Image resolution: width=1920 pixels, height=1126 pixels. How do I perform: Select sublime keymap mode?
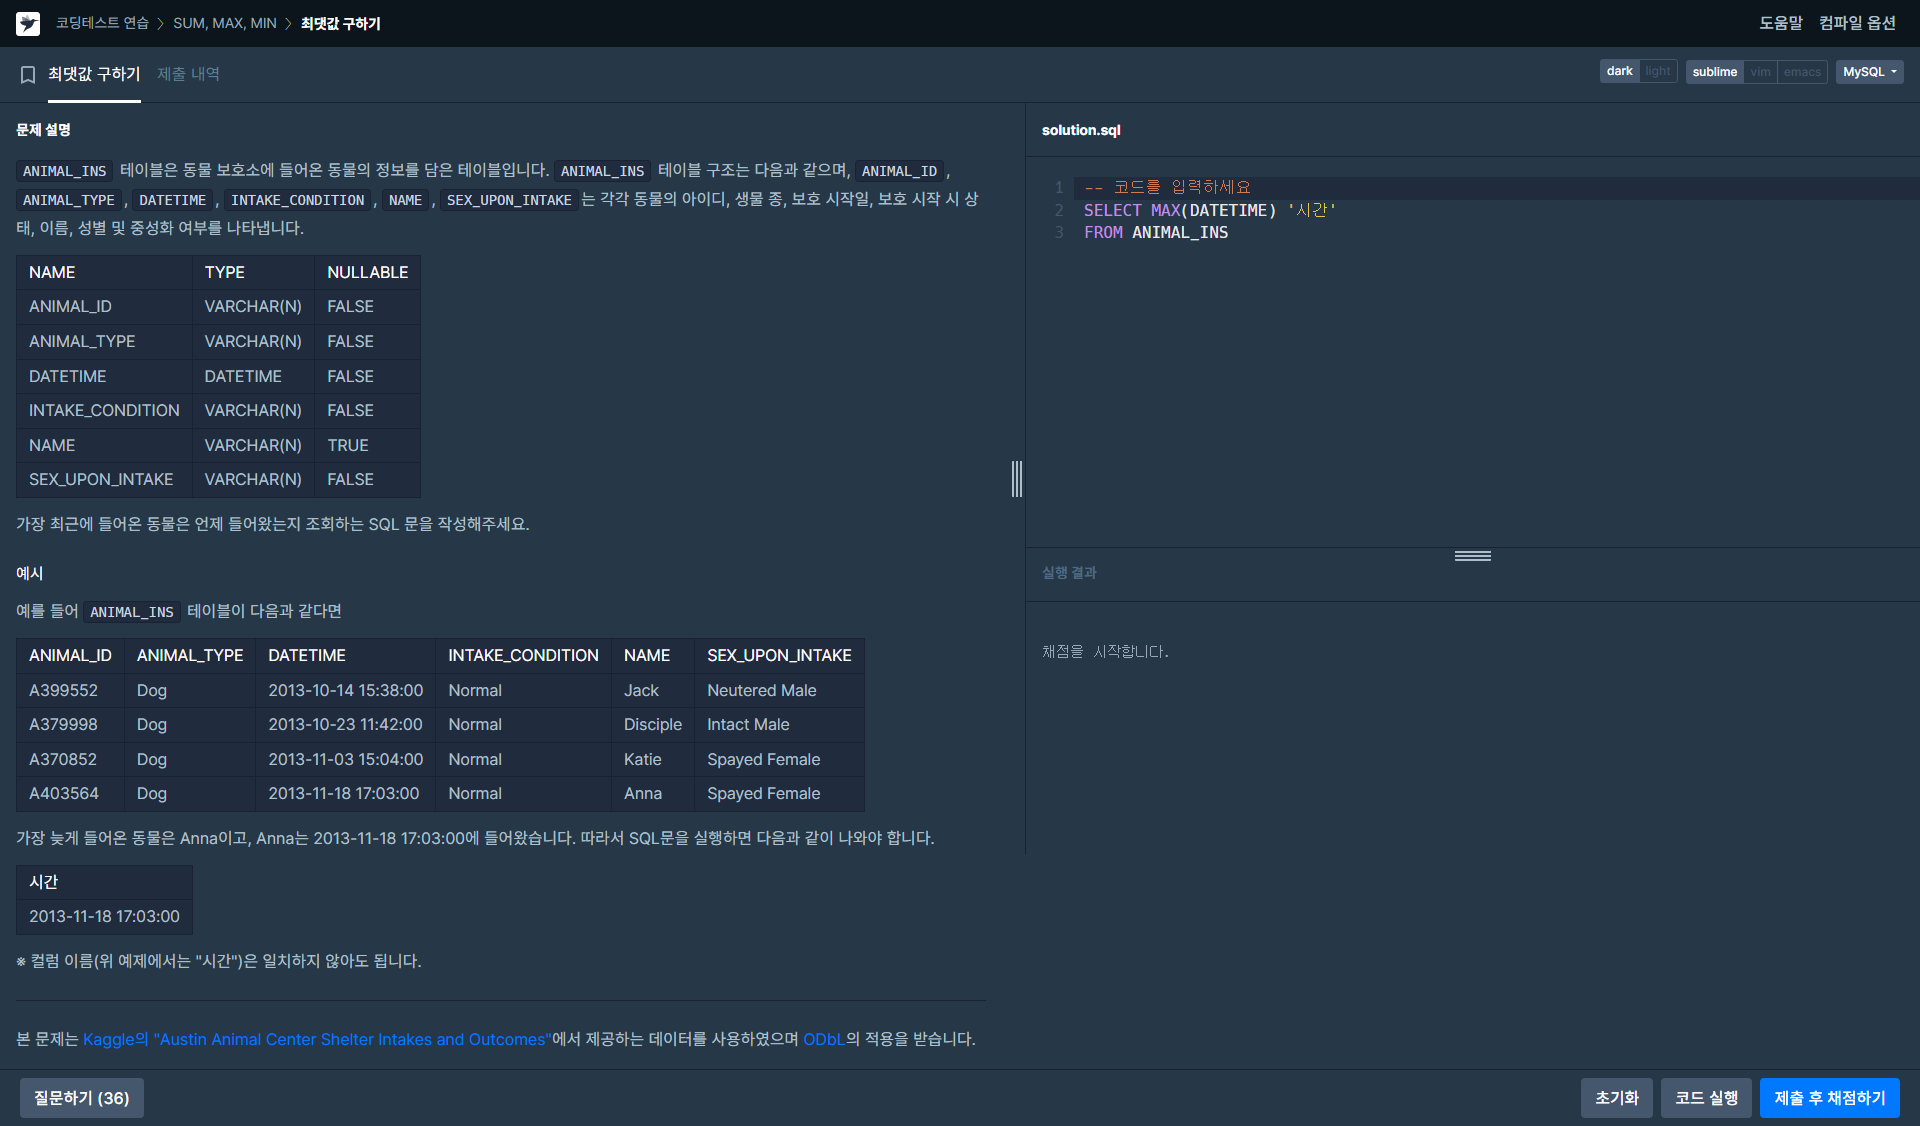[1714, 72]
